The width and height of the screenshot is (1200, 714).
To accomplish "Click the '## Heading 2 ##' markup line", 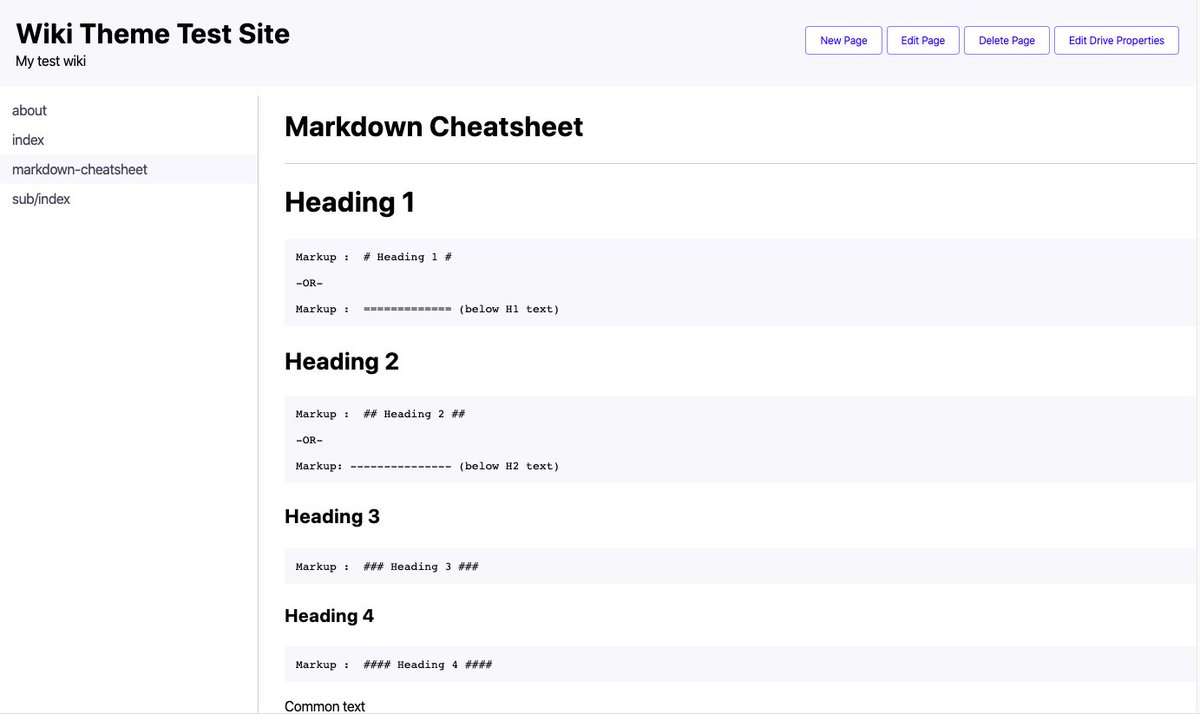I will click(380, 414).
